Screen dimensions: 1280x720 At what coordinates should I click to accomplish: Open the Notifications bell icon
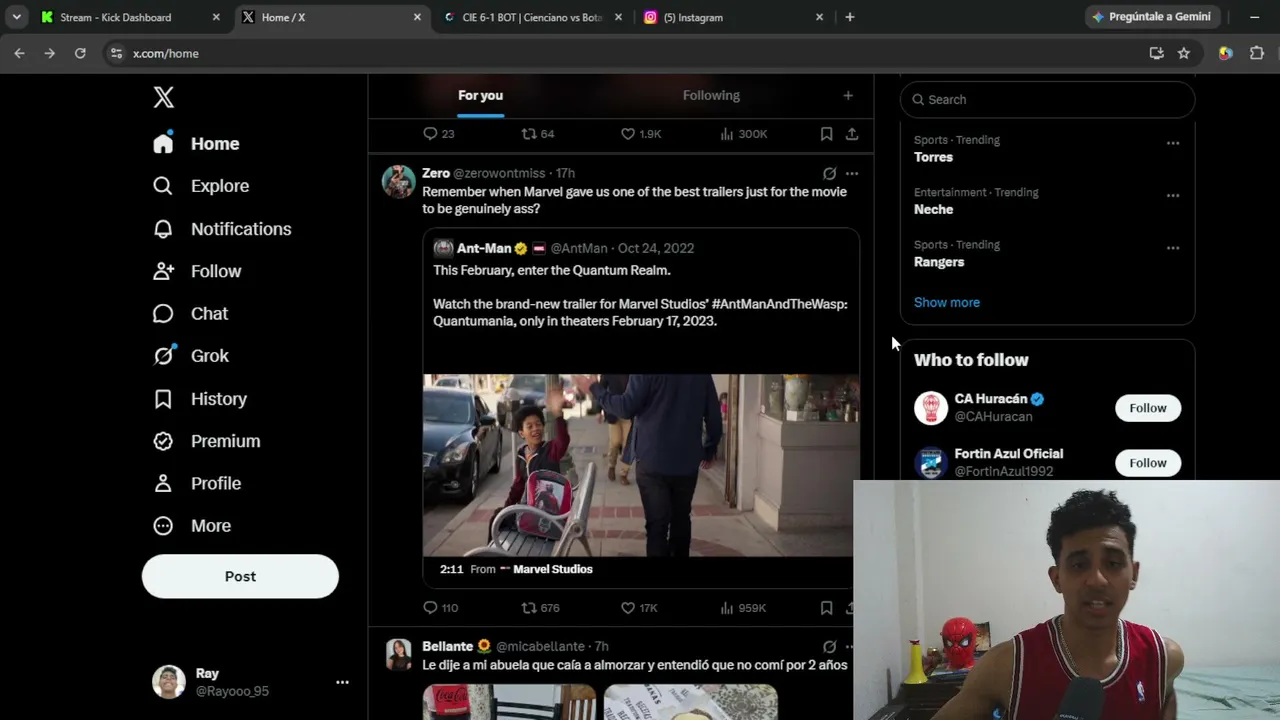(163, 229)
